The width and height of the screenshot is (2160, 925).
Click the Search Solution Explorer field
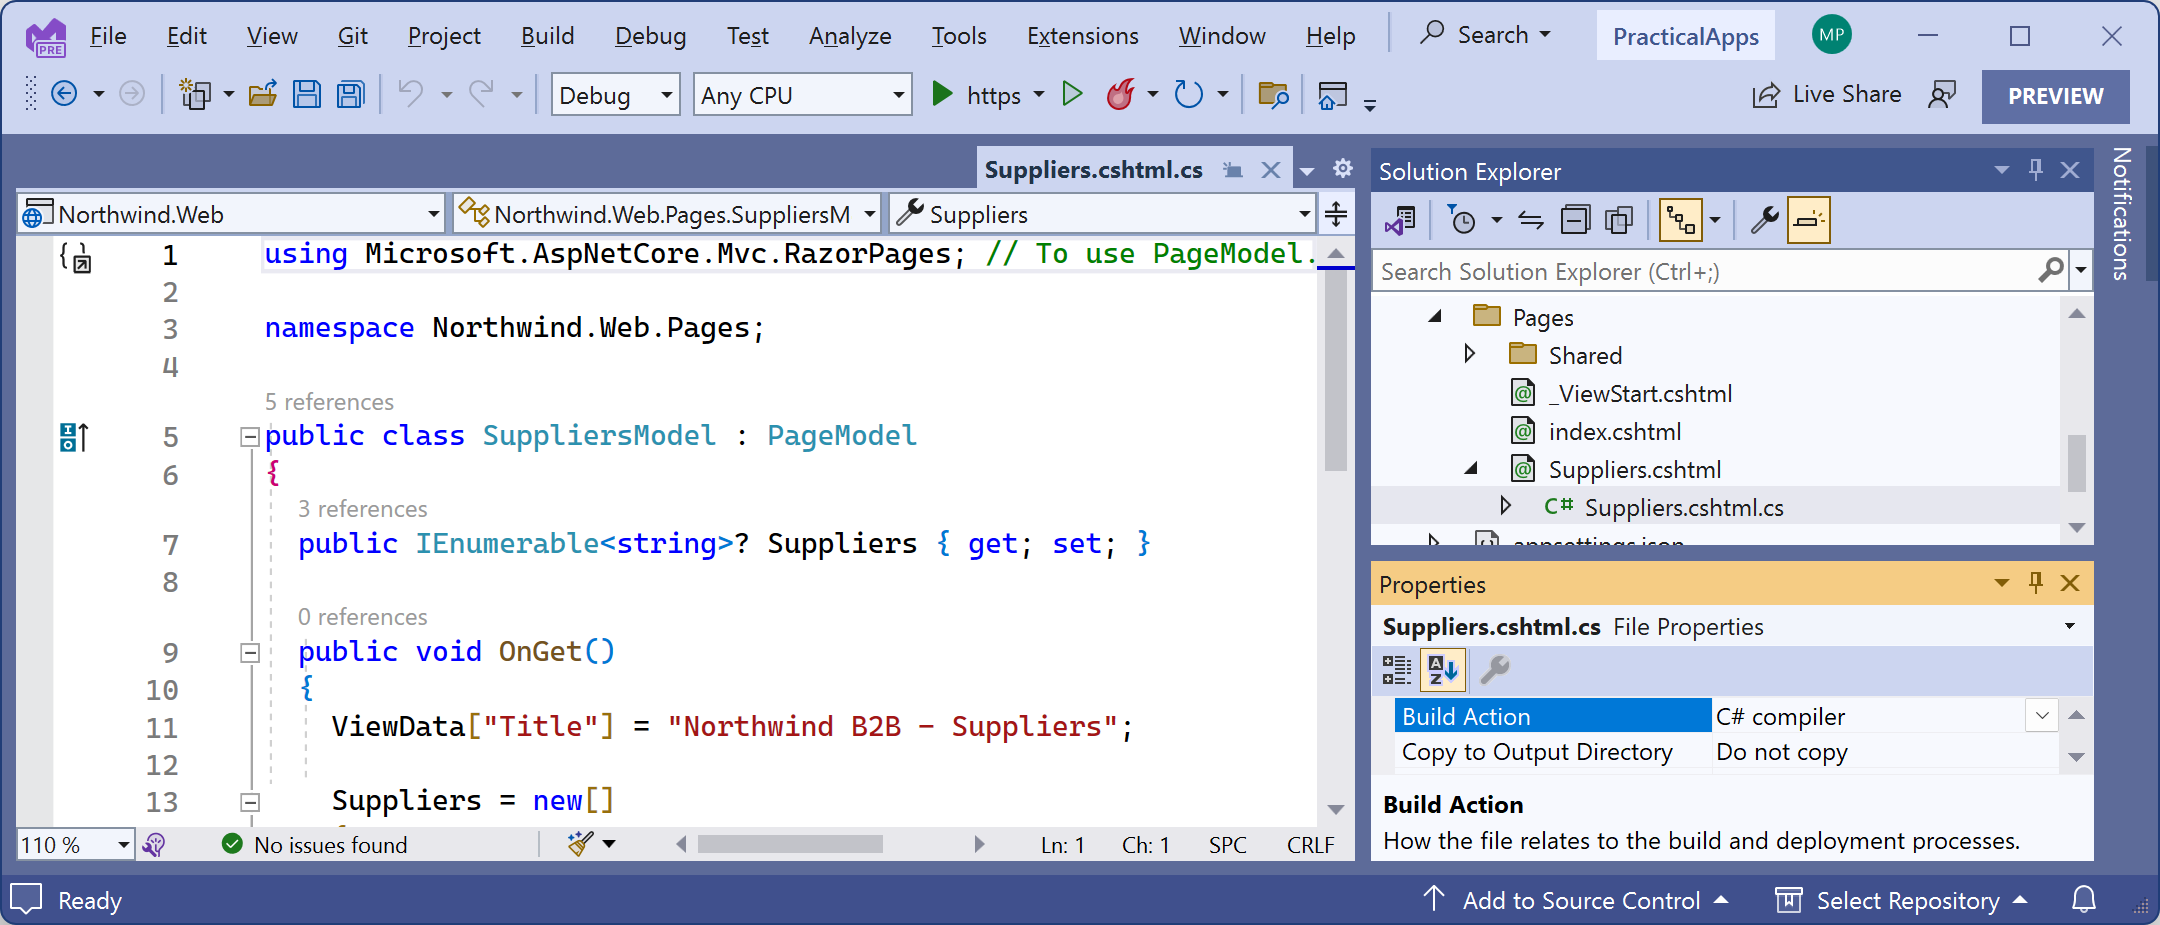(x=1705, y=271)
